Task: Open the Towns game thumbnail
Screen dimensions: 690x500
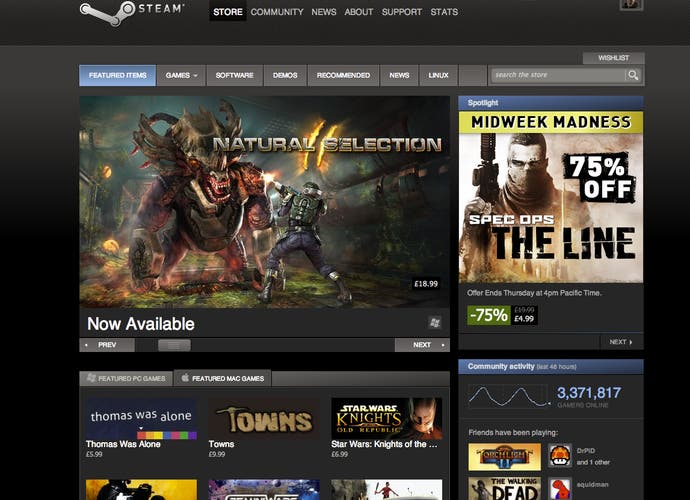Action: tap(264, 419)
